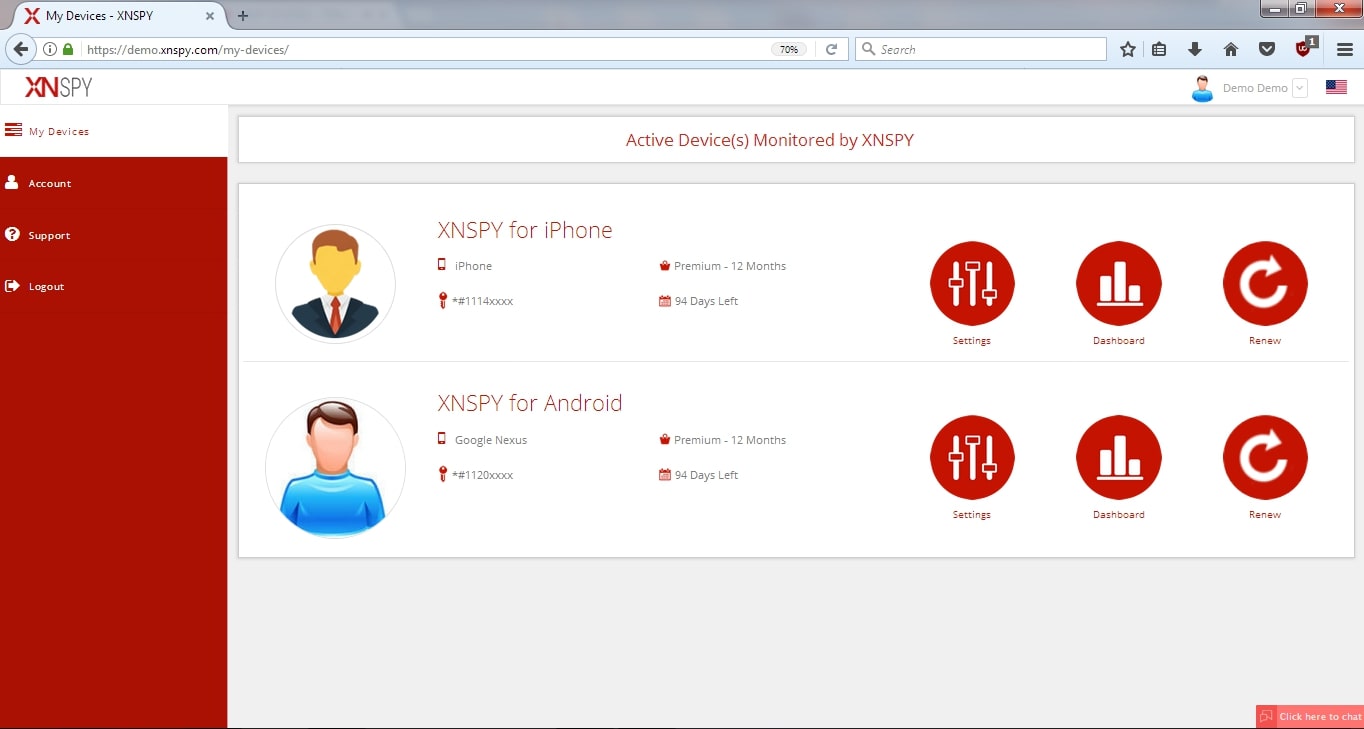Click the iPhone device name text
1364x729 pixels.
click(473, 266)
